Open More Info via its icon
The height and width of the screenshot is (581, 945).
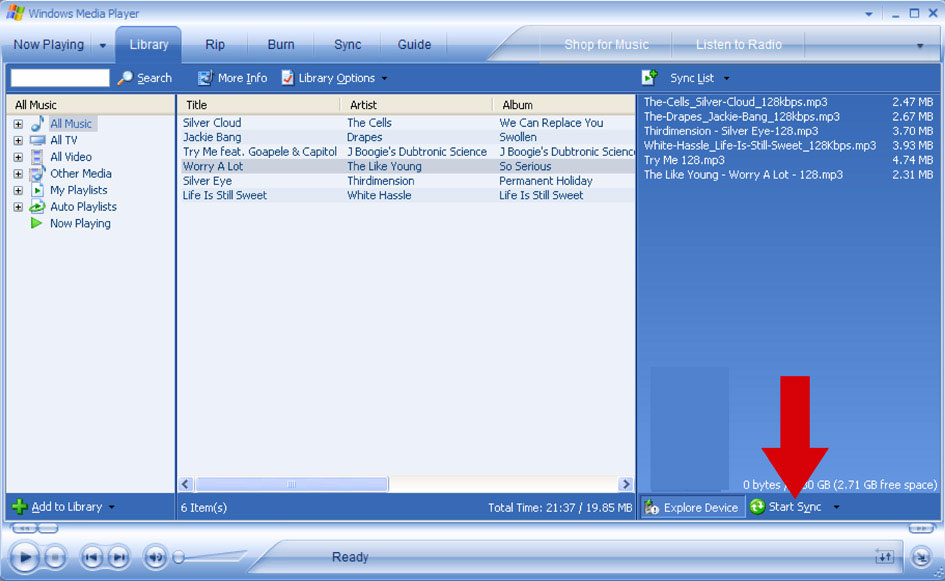(x=206, y=78)
